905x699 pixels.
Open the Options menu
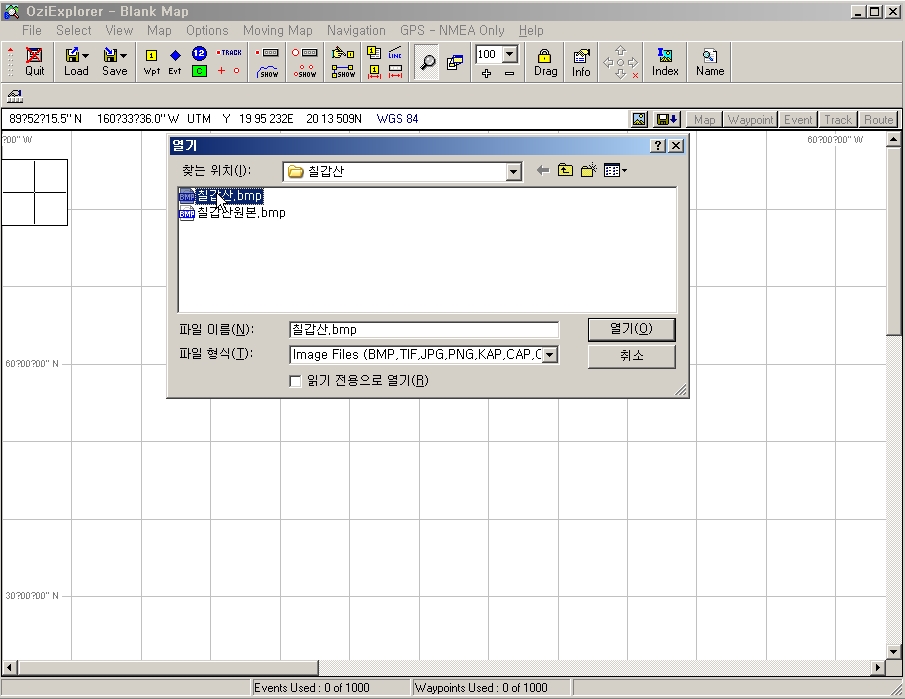point(207,31)
